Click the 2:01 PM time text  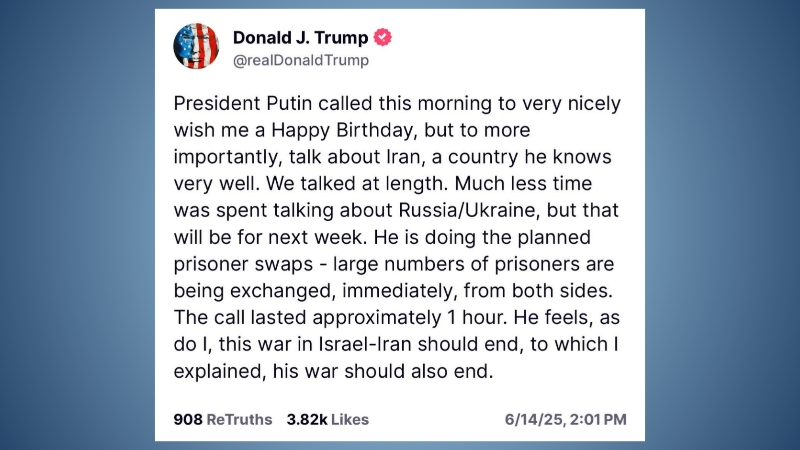[598, 419]
